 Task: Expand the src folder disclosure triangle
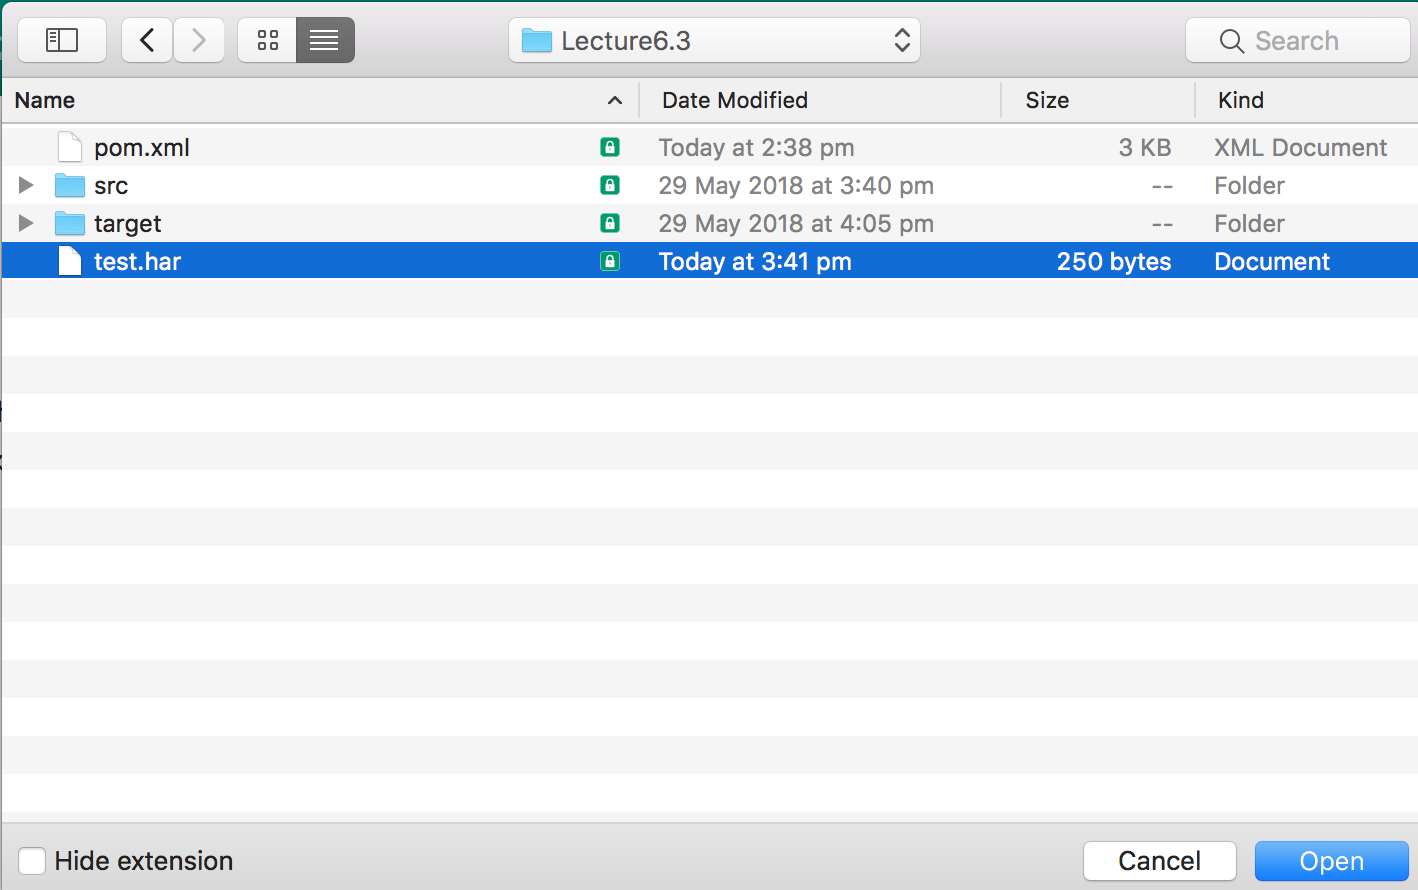click(x=26, y=185)
